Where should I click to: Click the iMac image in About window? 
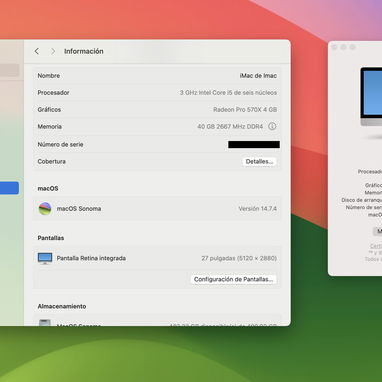coord(371,97)
